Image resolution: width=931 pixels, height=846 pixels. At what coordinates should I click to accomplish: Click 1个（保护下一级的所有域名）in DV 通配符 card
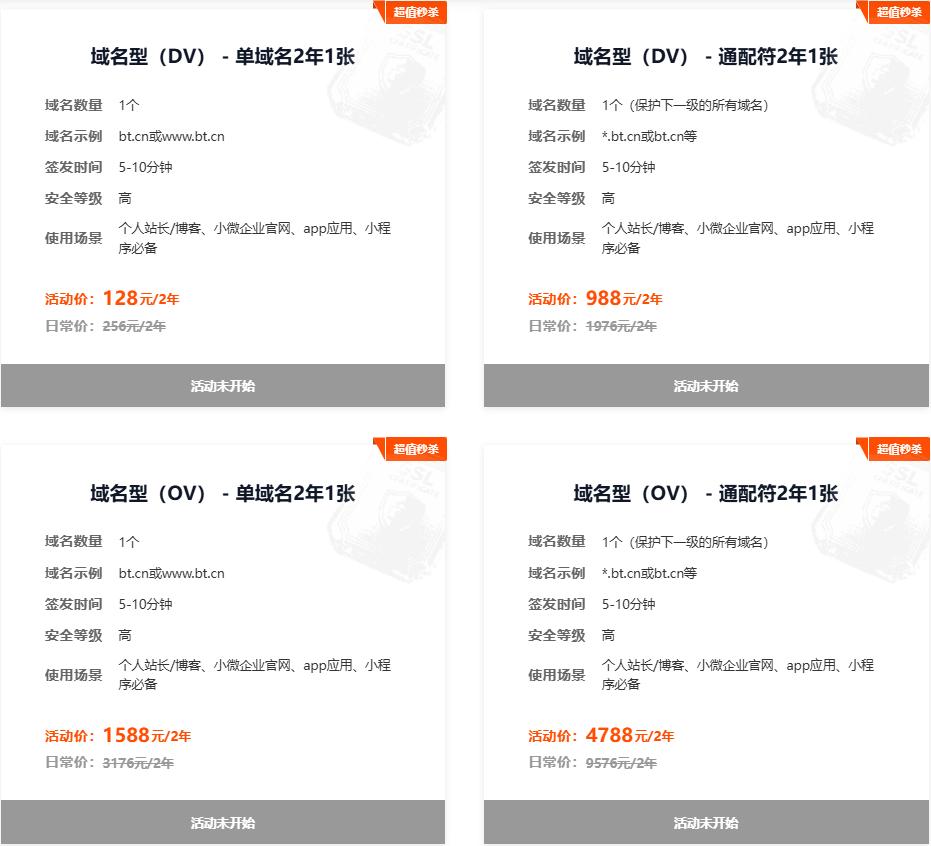pos(685,106)
